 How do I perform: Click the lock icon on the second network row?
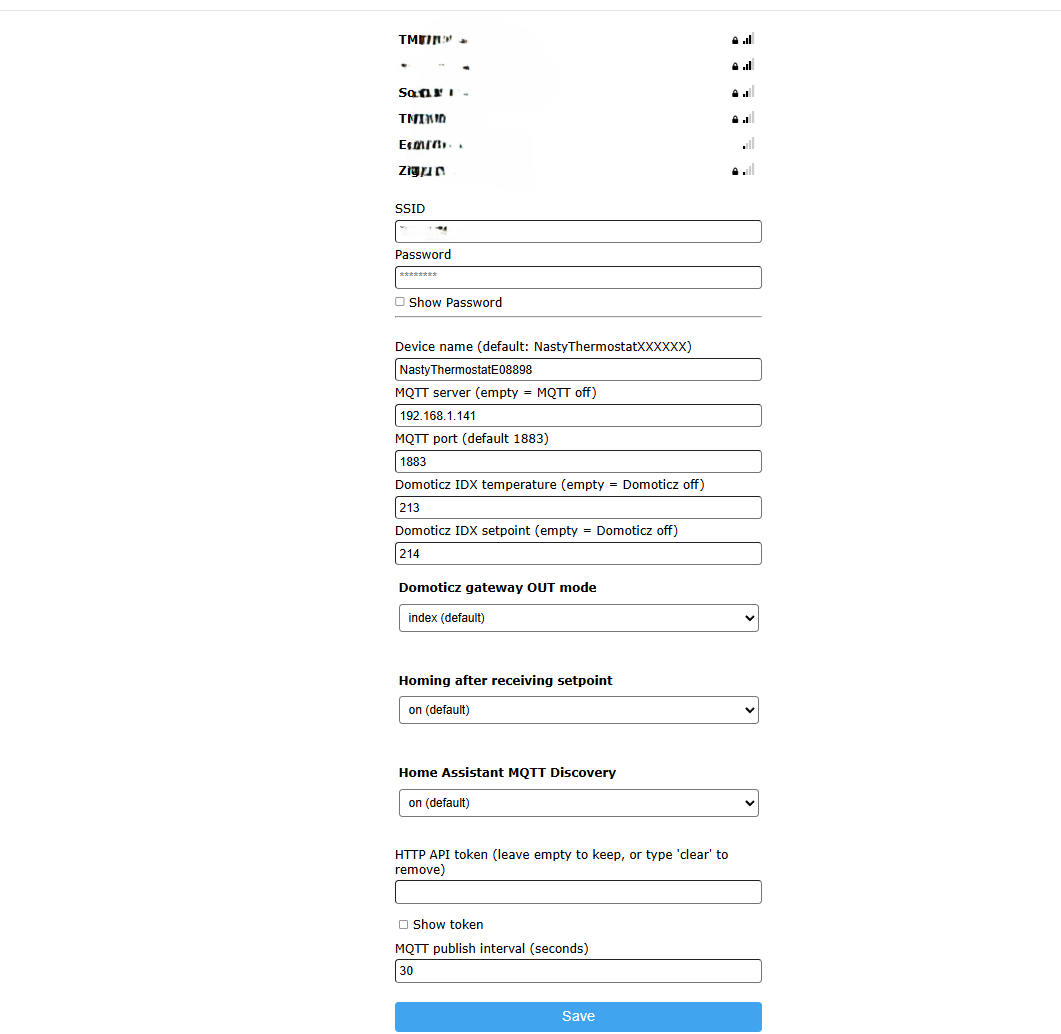(735, 65)
